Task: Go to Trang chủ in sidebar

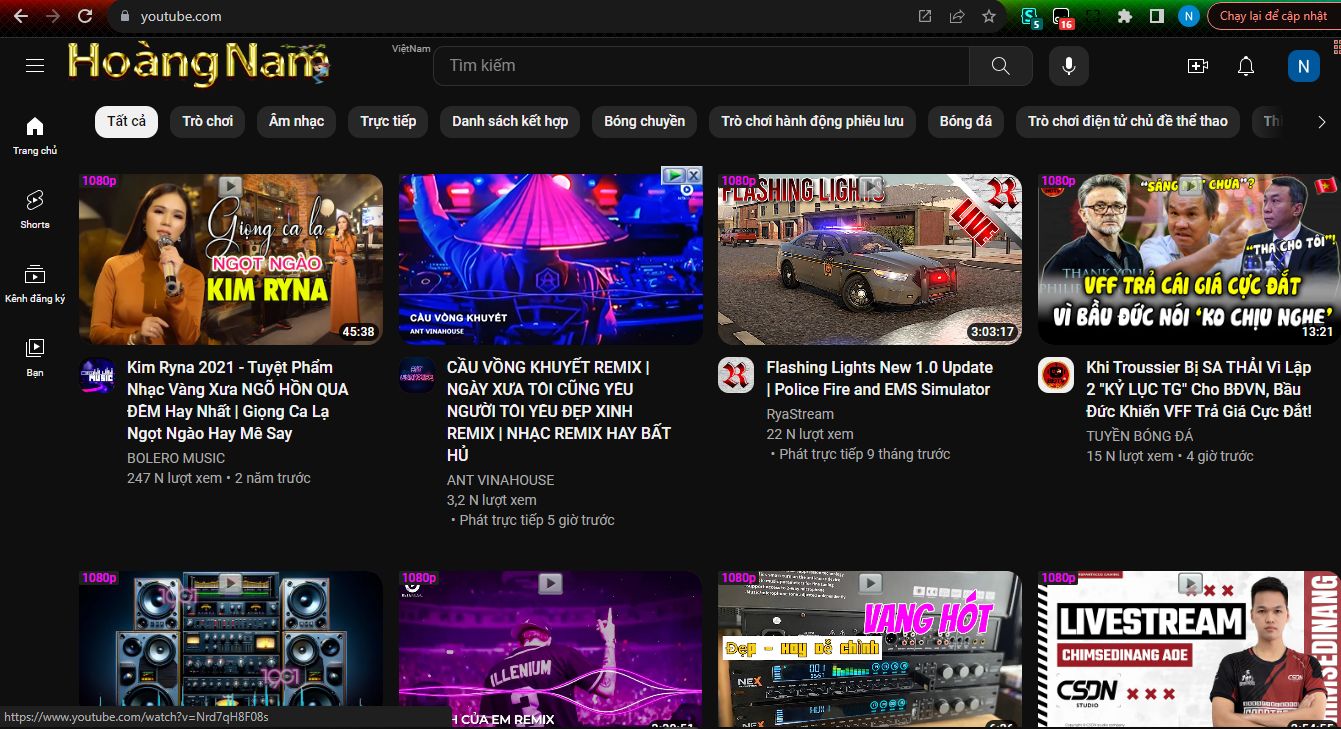Action: click(x=35, y=136)
